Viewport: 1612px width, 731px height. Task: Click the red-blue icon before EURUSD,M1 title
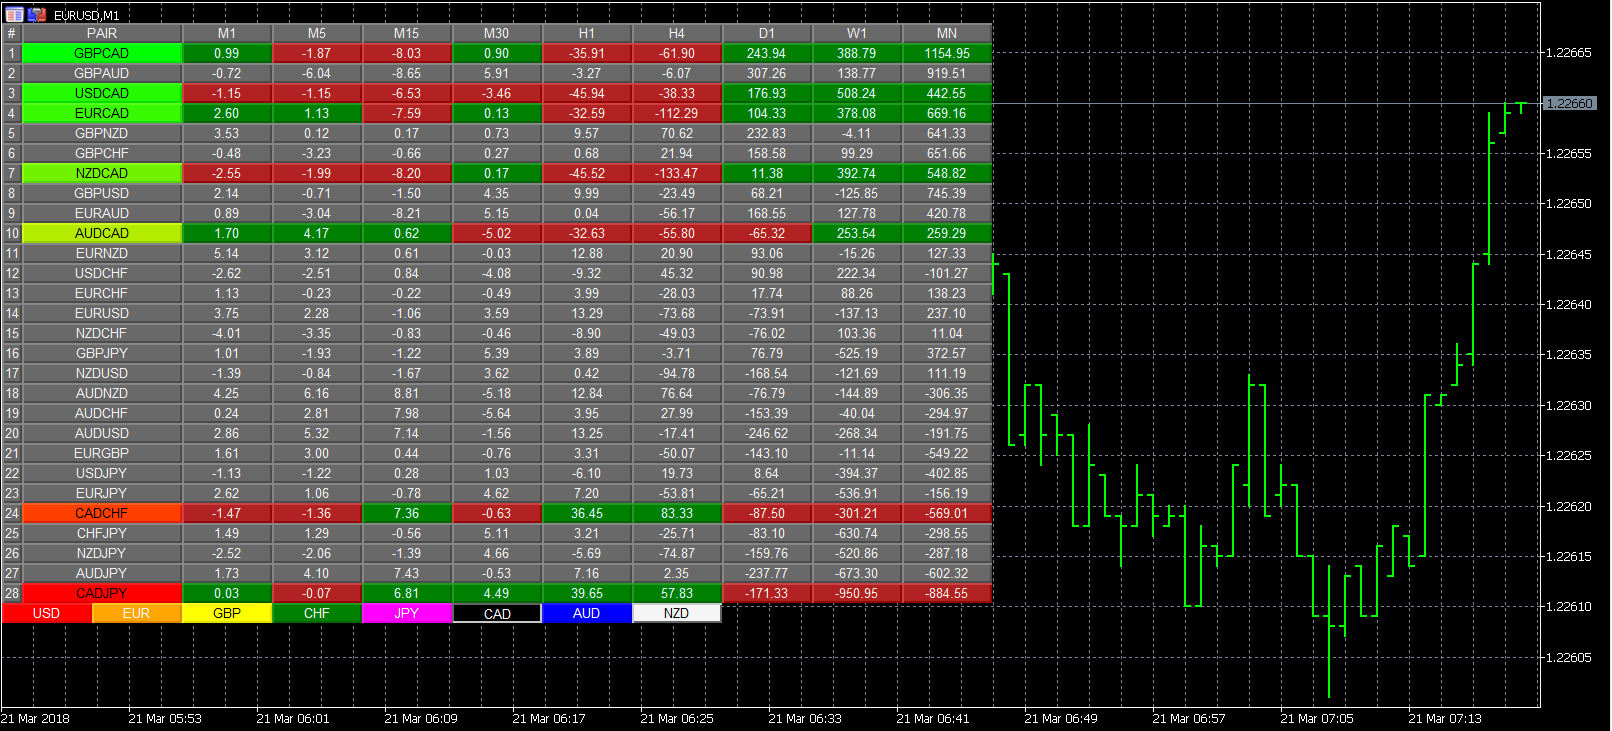[37, 15]
